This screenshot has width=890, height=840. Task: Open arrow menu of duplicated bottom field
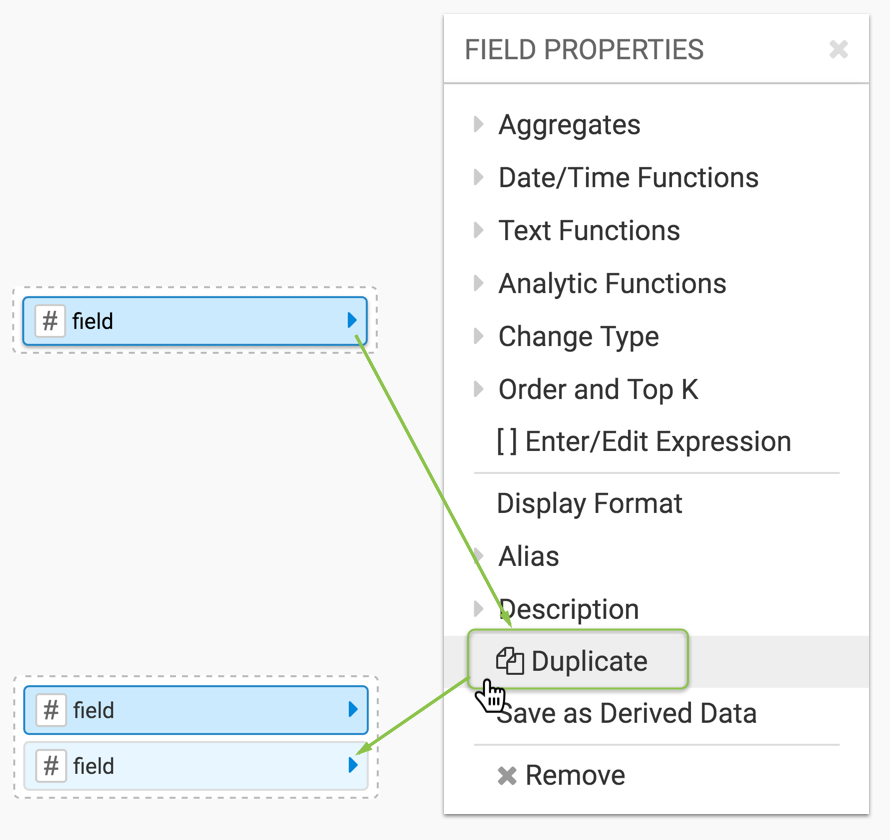click(353, 766)
